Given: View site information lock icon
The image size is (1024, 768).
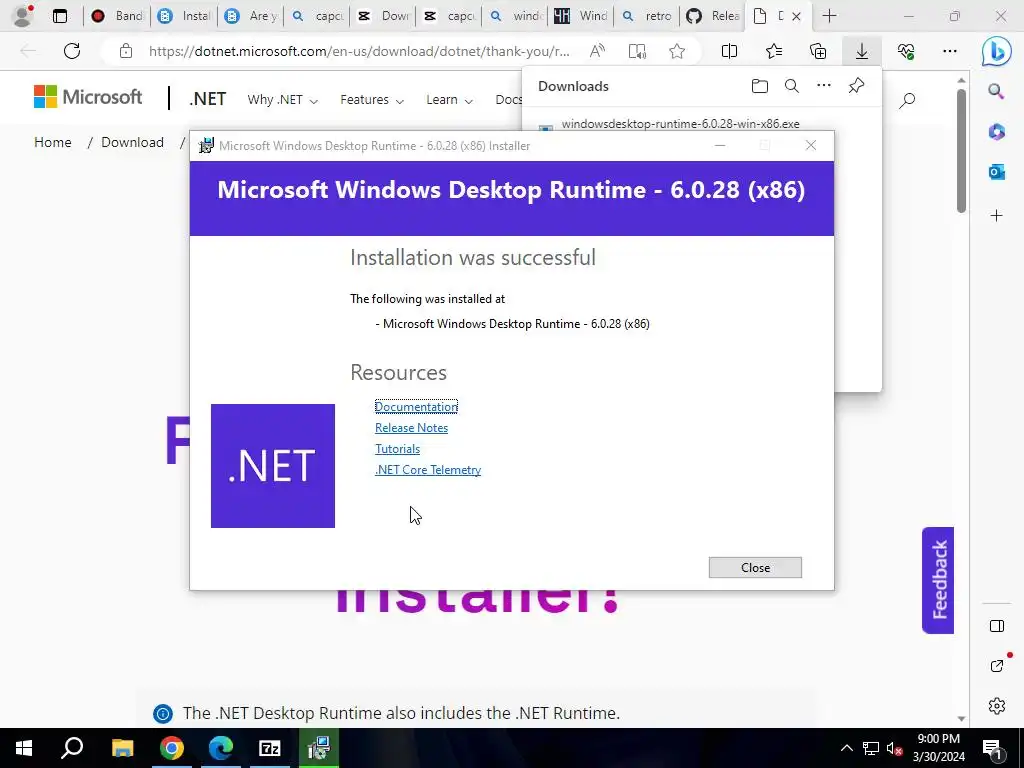Looking at the screenshot, I should point(126,51).
